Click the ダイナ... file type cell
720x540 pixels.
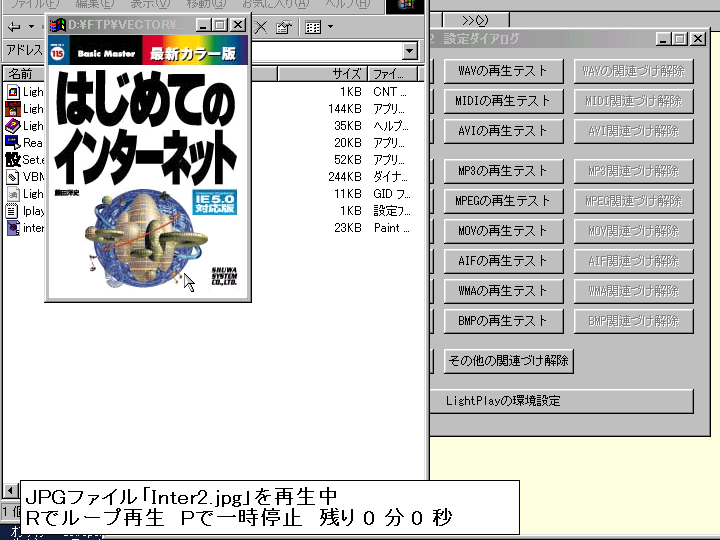pyautogui.click(x=390, y=177)
